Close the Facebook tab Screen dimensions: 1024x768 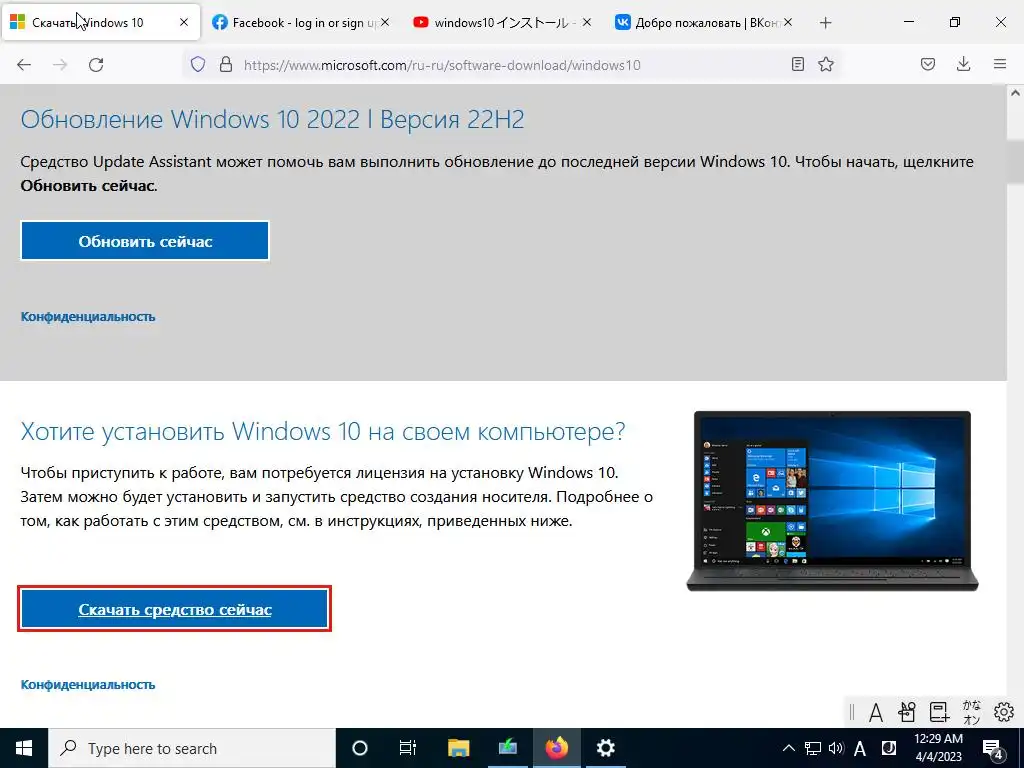click(x=385, y=22)
